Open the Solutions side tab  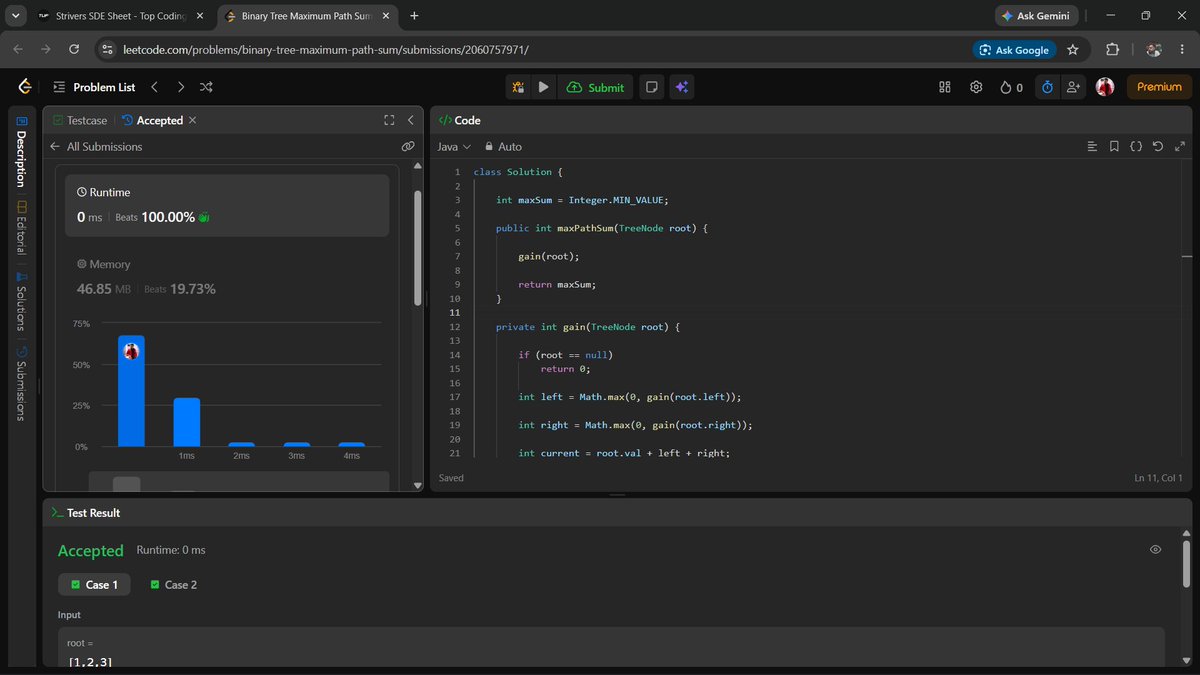[21, 301]
